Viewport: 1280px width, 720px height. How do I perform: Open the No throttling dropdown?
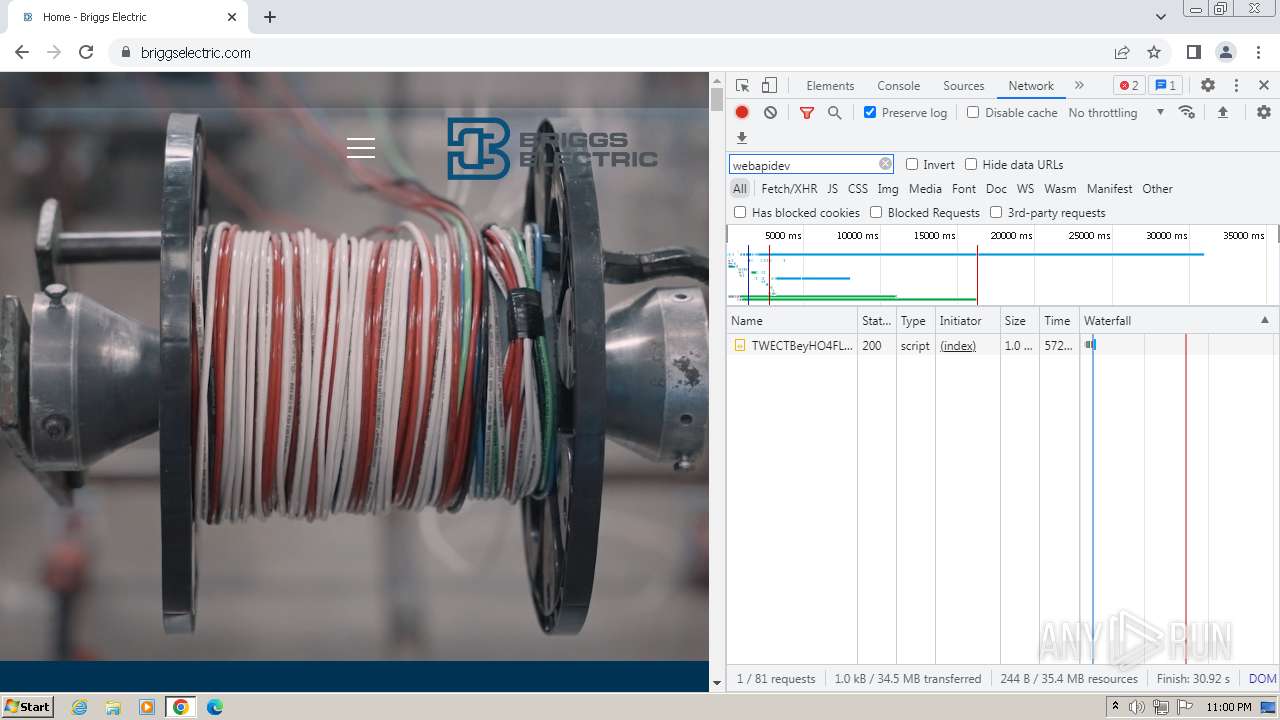[x=1116, y=112]
